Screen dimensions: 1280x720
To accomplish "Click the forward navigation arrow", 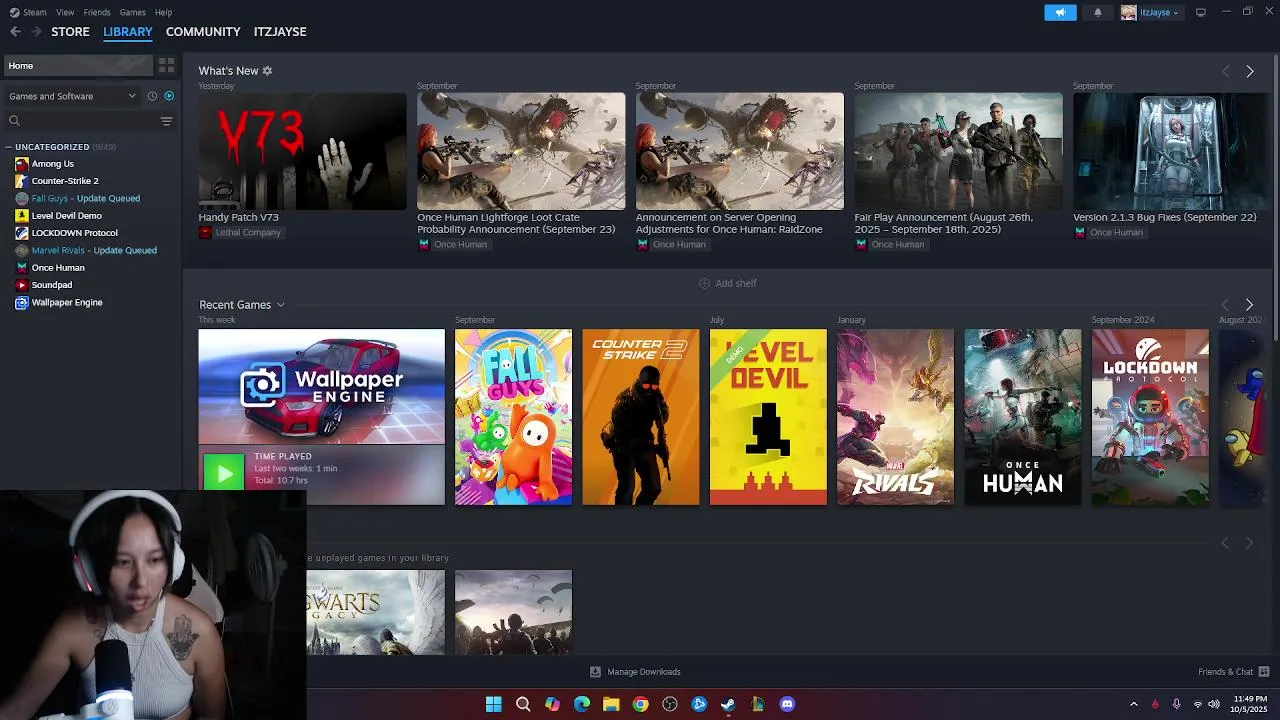I will point(38,32).
